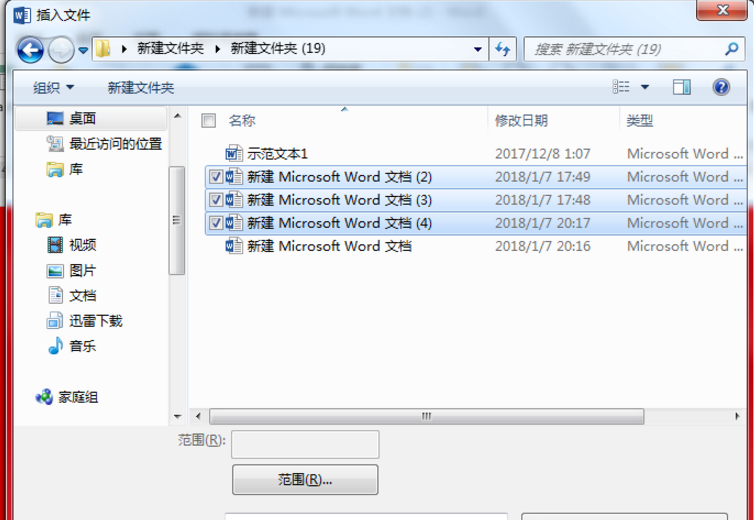Screen dimensions: 754x520
Task: Open the help question mark icon
Action: tap(721, 88)
